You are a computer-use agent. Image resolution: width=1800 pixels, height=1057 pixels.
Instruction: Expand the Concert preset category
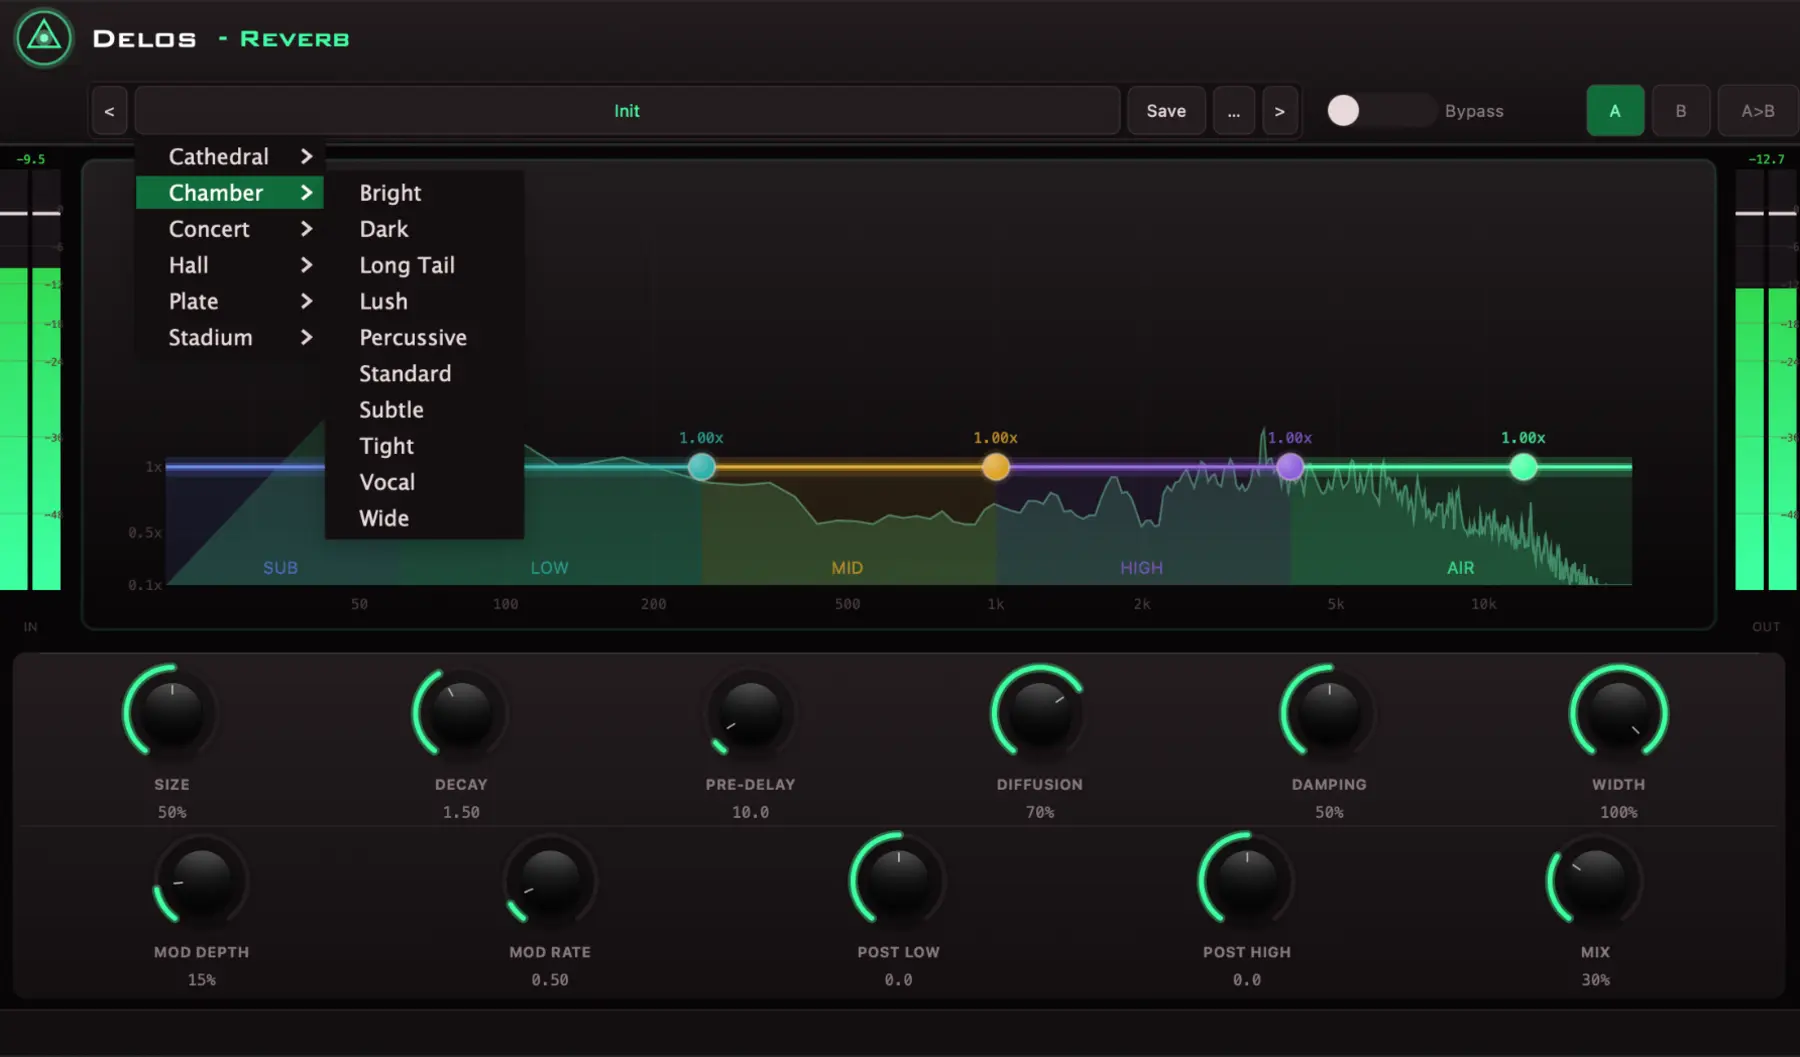(230, 229)
